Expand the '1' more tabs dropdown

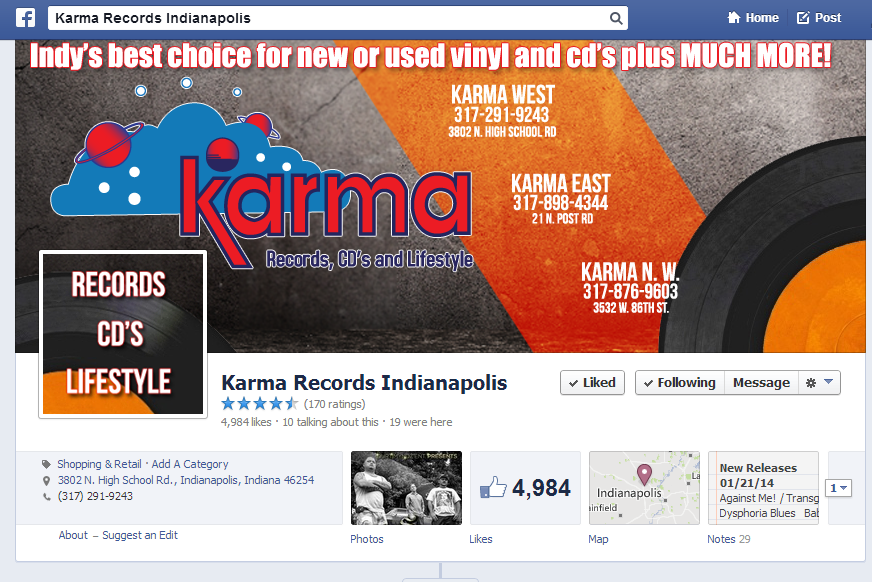tap(838, 488)
